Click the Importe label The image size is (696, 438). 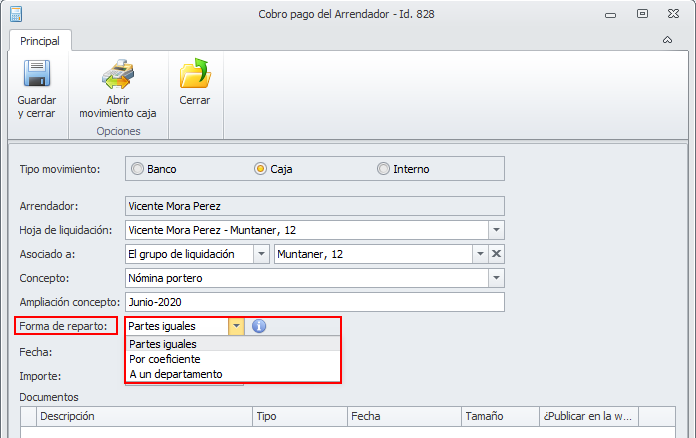(40, 376)
